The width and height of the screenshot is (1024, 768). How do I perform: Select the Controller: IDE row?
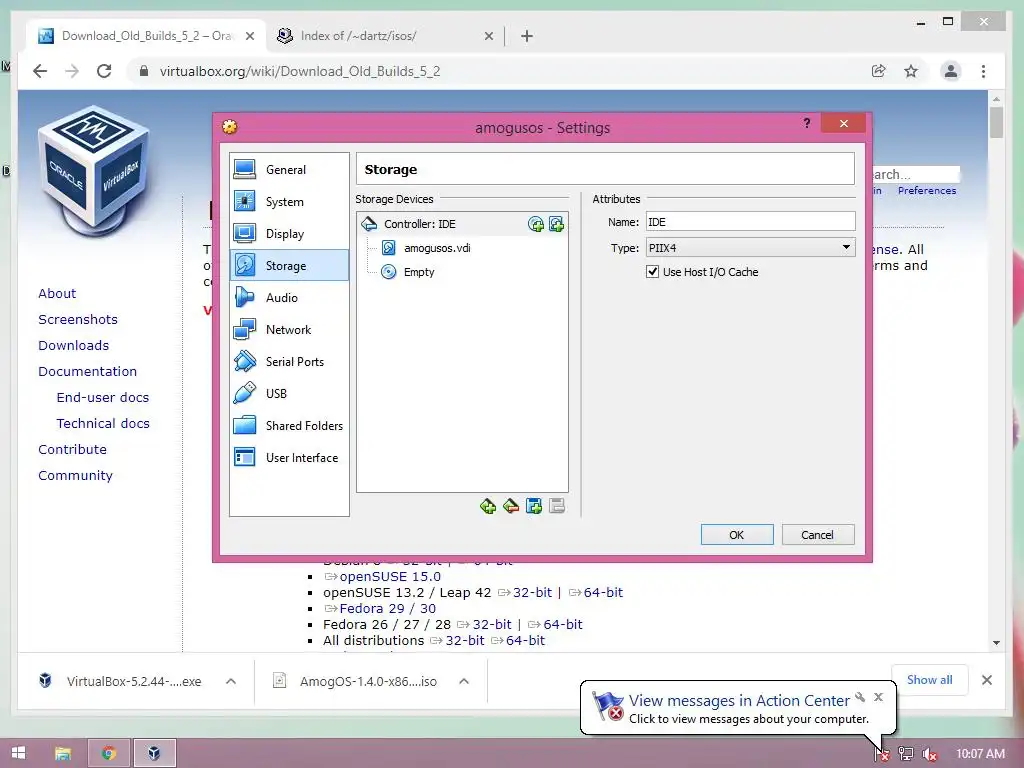pyautogui.click(x=462, y=224)
